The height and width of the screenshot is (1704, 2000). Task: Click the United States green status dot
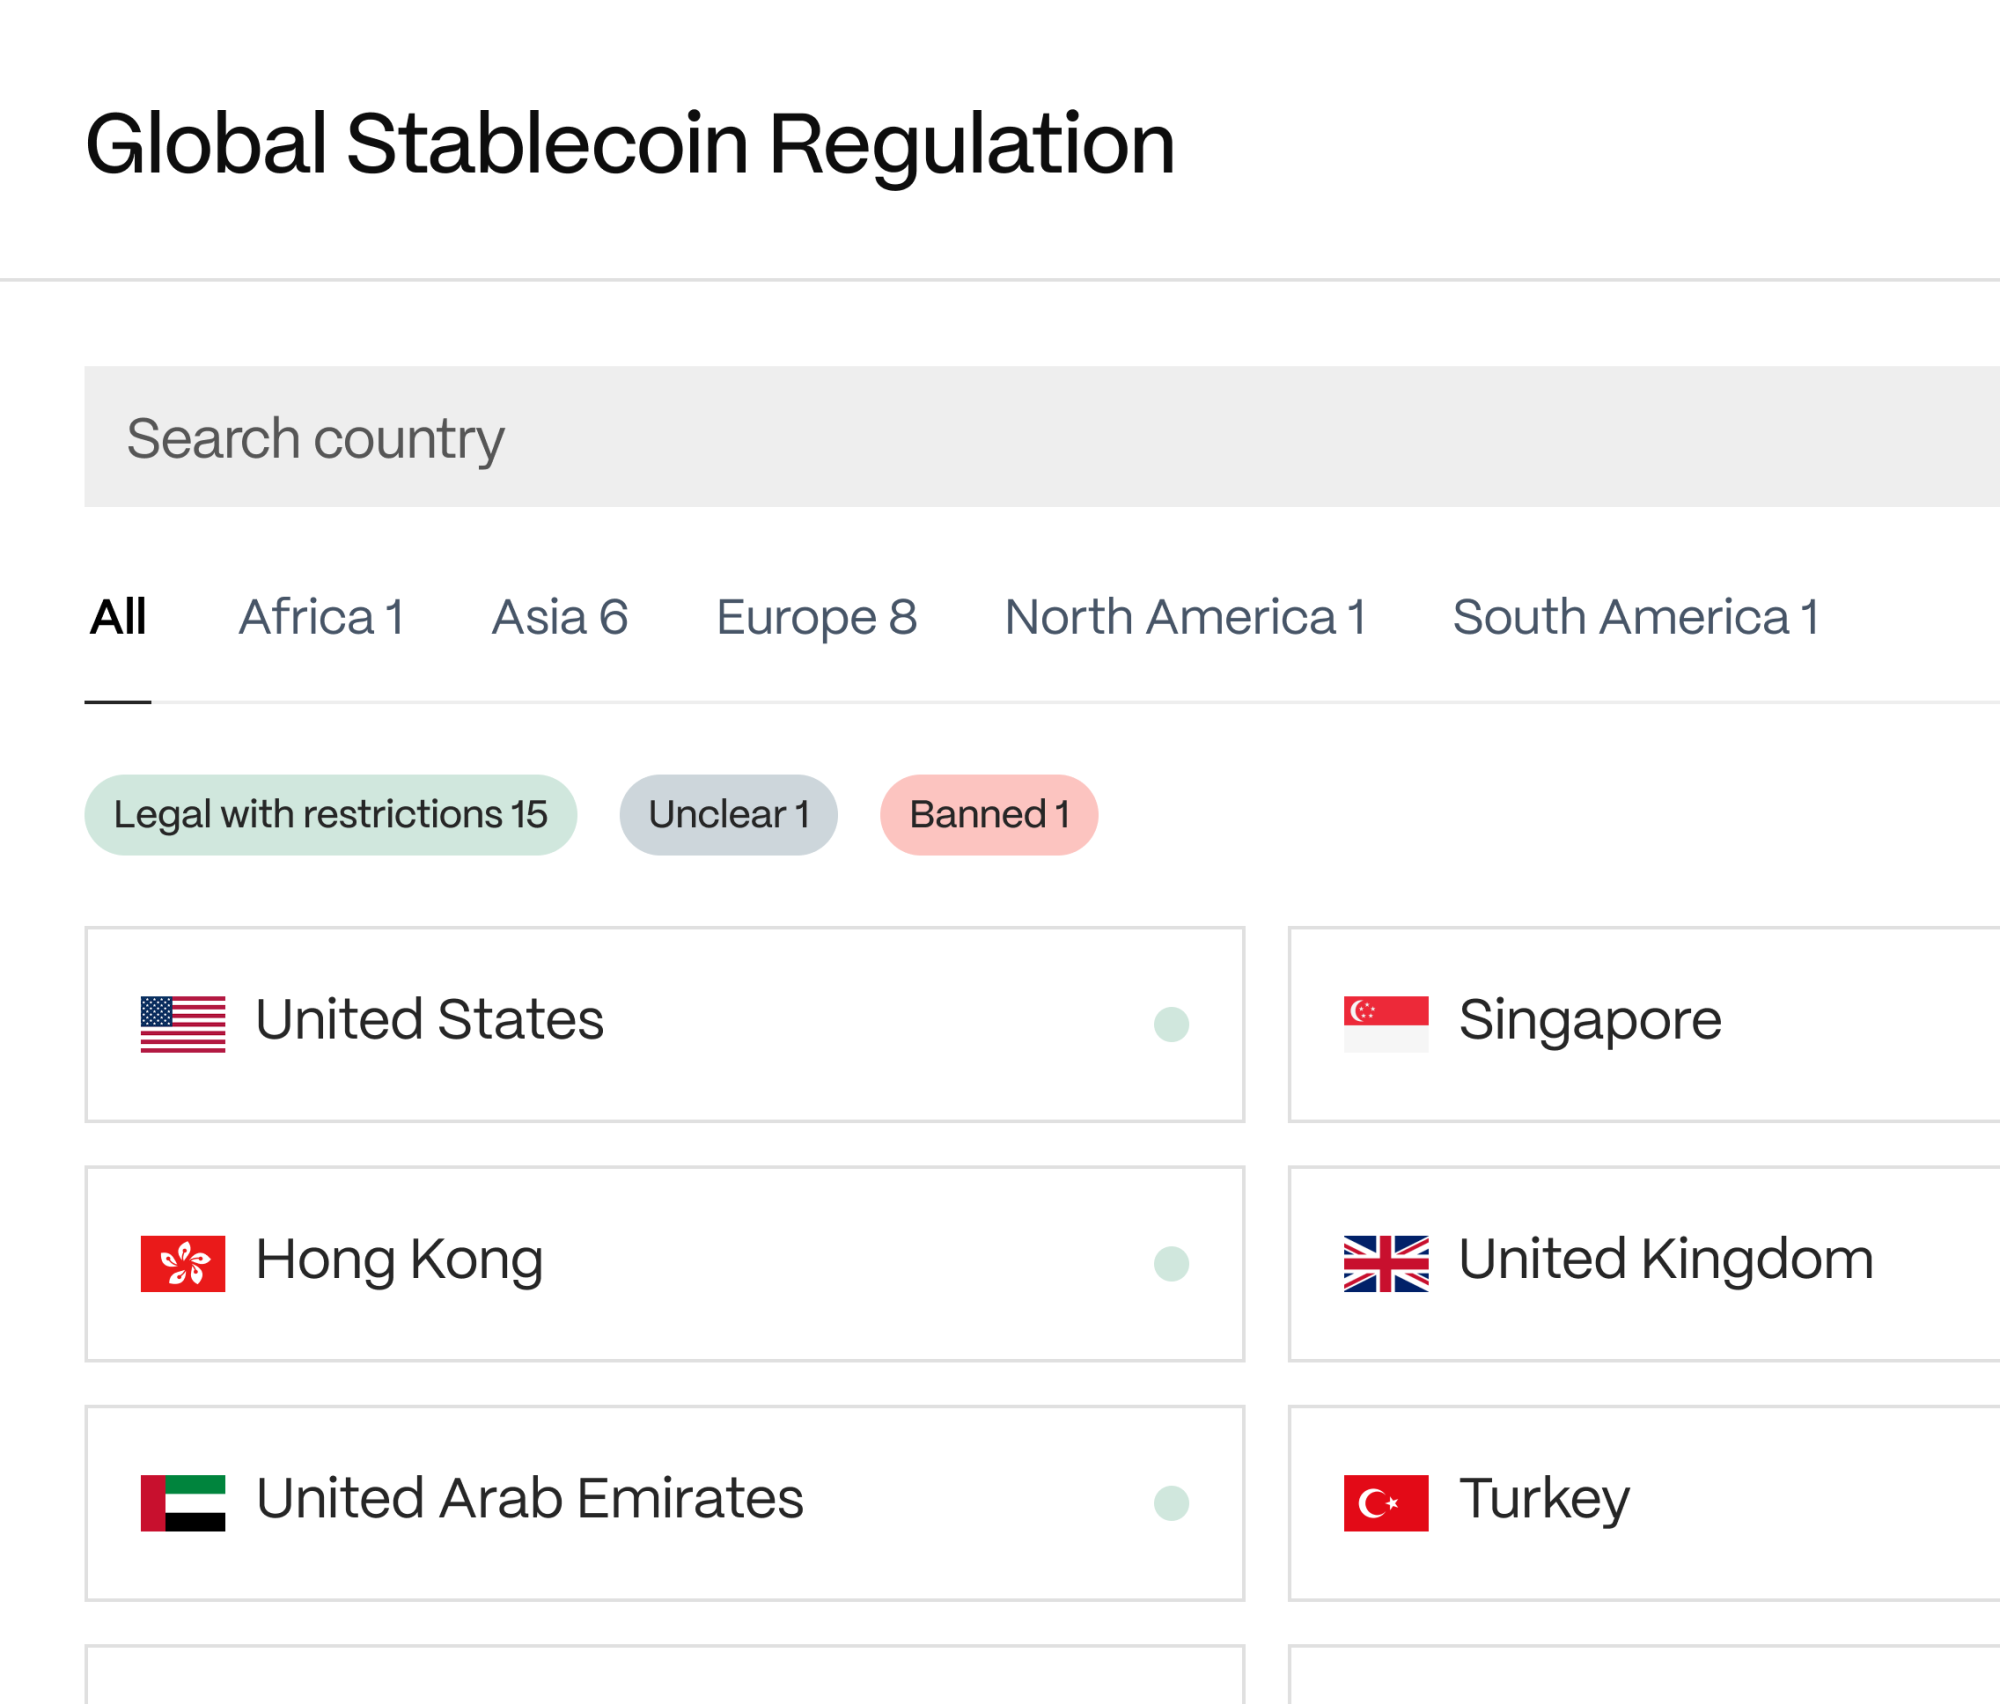tap(1171, 1024)
